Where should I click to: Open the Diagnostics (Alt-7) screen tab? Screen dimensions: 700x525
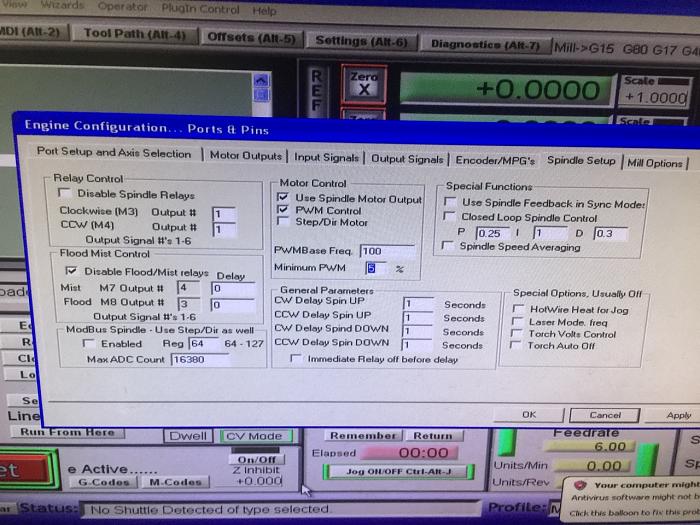click(x=485, y=45)
